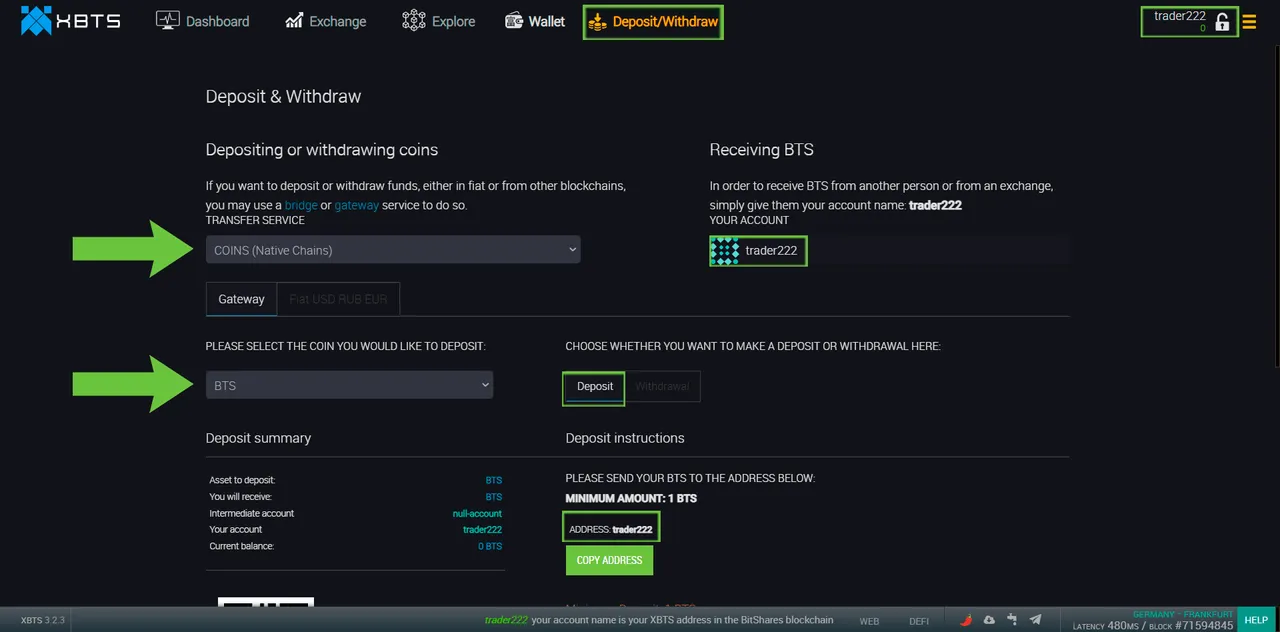The image size is (1280, 632).
Task: Follow the gateway link
Action: click(x=358, y=205)
